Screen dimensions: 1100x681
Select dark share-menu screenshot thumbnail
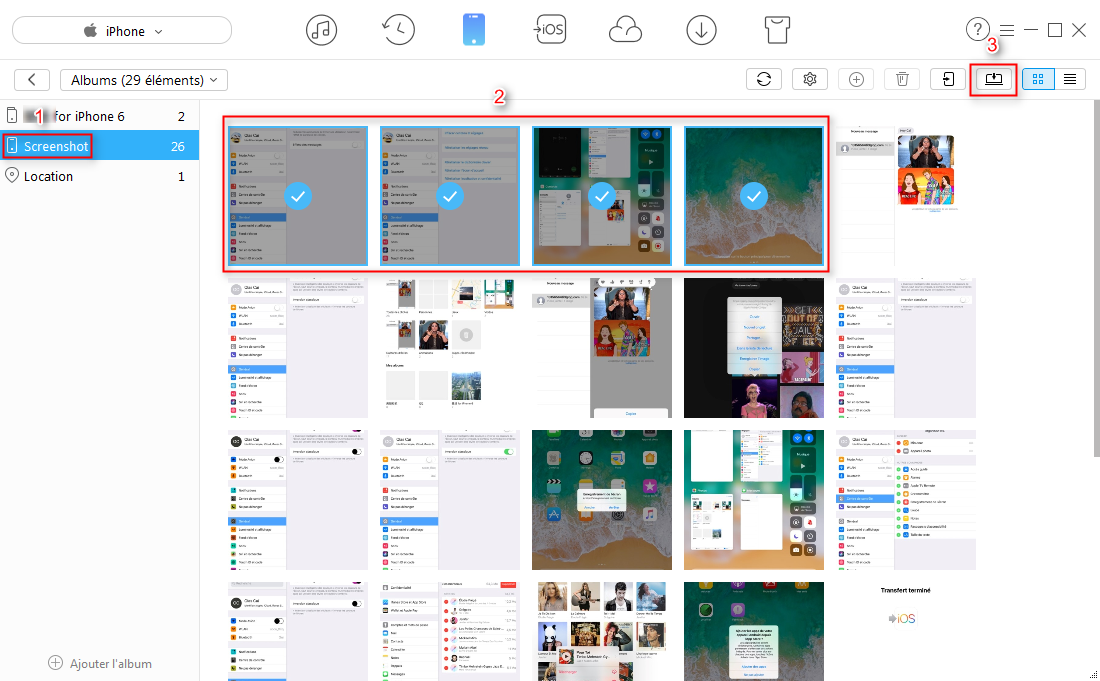[x=753, y=348]
